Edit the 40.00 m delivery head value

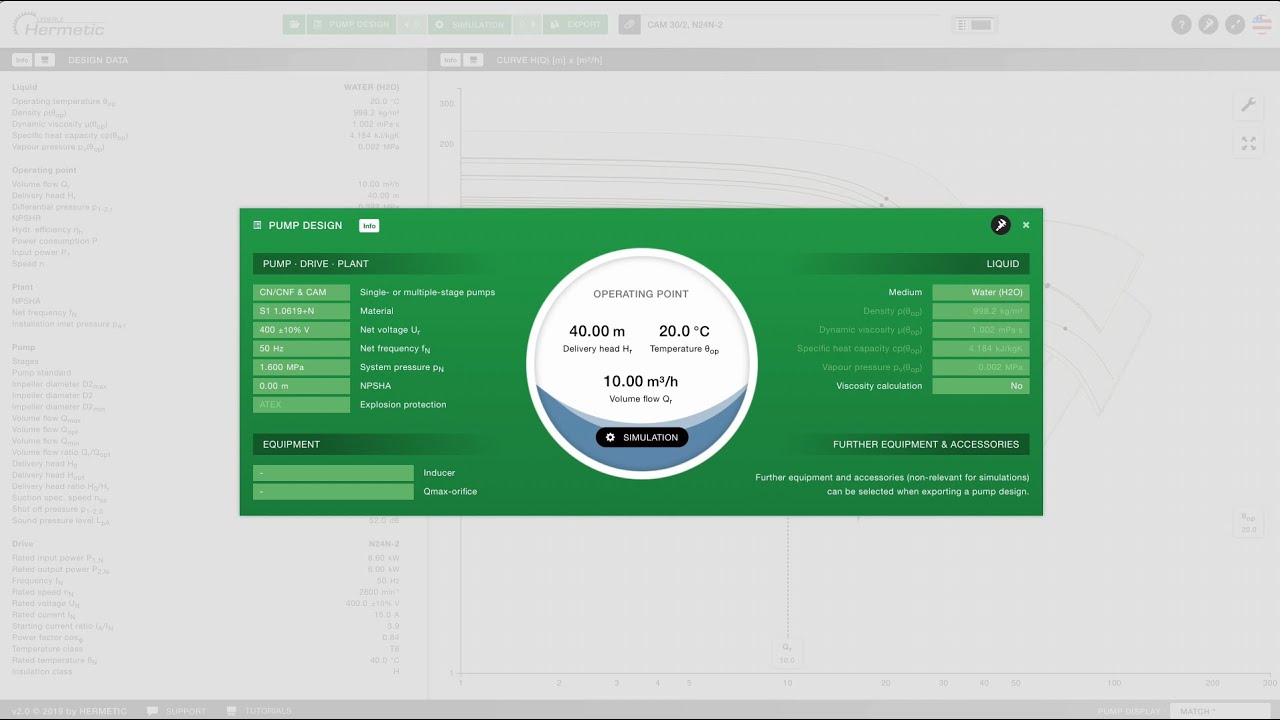[597, 331]
